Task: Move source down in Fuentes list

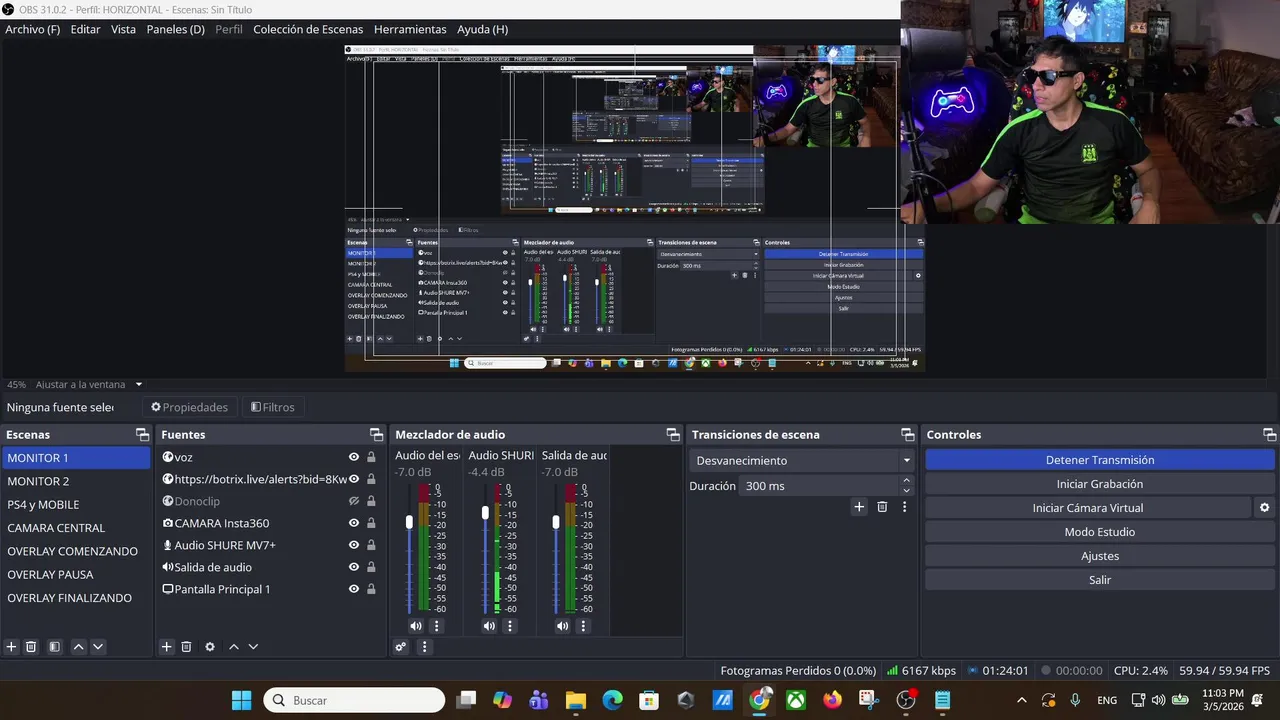Action: click(x=253, y=647)
